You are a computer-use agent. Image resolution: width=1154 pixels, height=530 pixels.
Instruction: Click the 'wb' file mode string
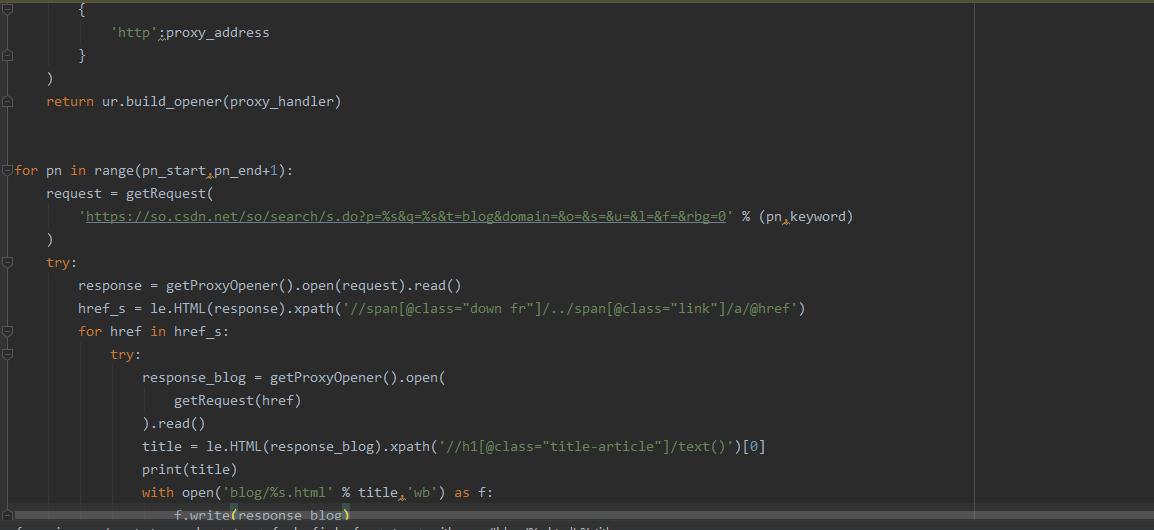[422, 492]
